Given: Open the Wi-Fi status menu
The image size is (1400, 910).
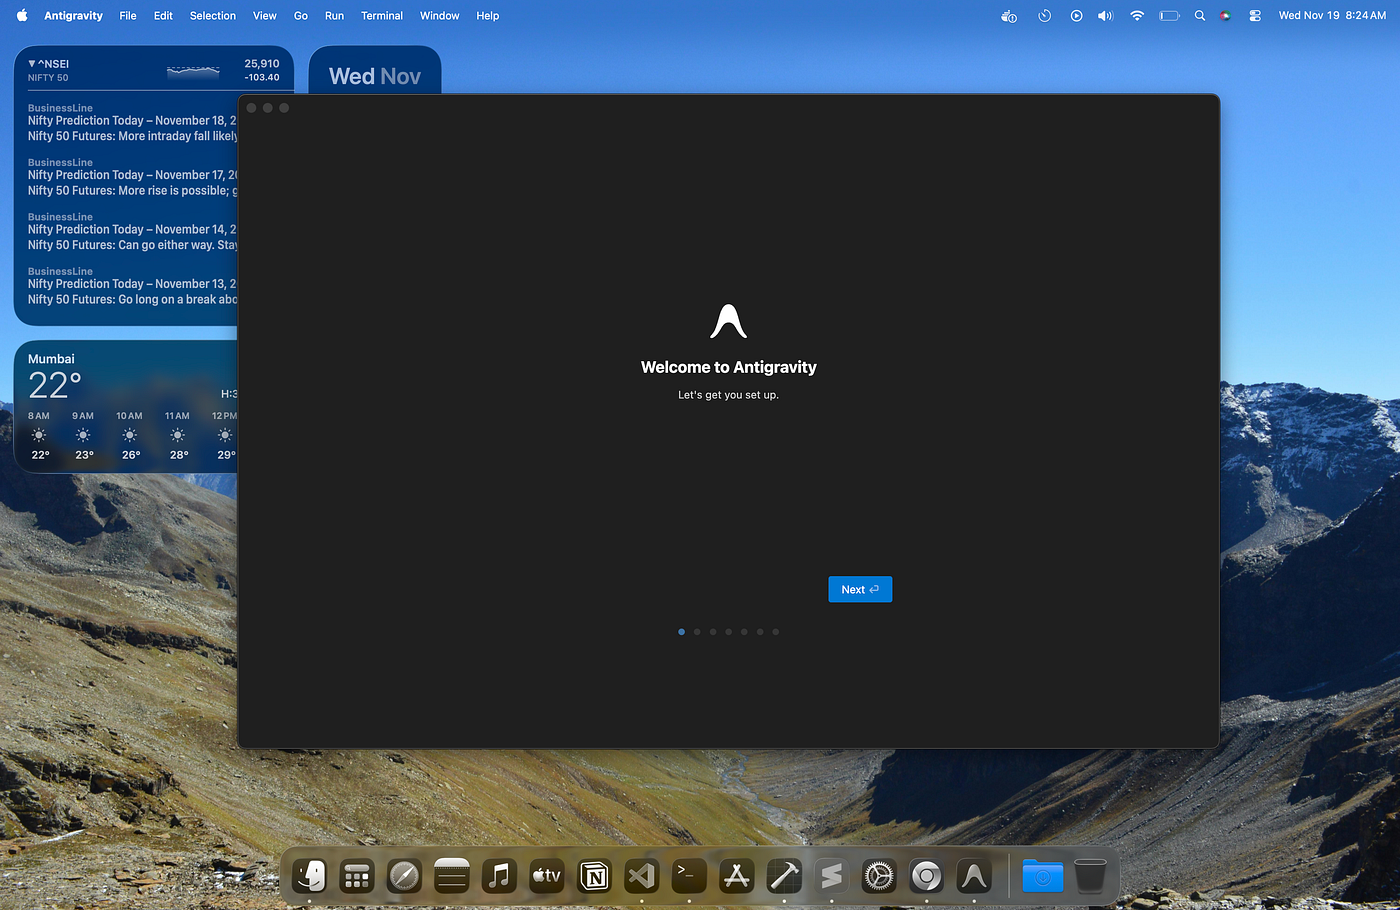Looking at the screenshot, I should [1137, 16].
